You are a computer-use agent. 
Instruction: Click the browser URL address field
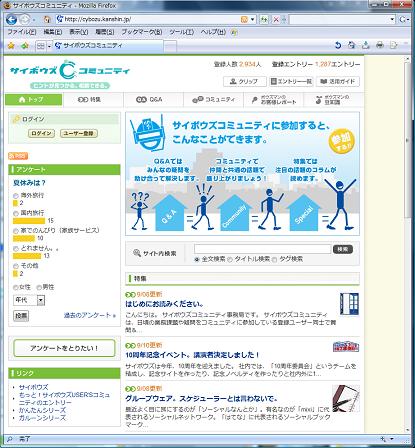click(152, 20)
